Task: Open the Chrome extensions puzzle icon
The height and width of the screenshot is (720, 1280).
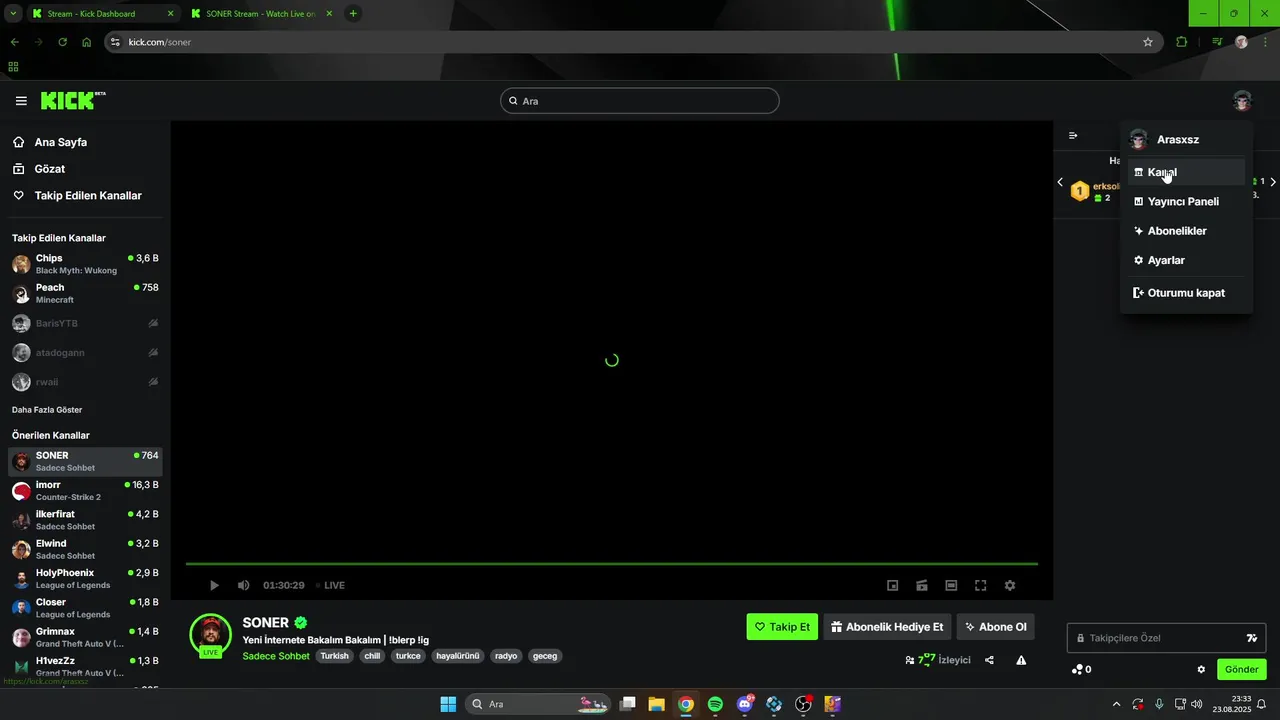Action: (1182, 42)
